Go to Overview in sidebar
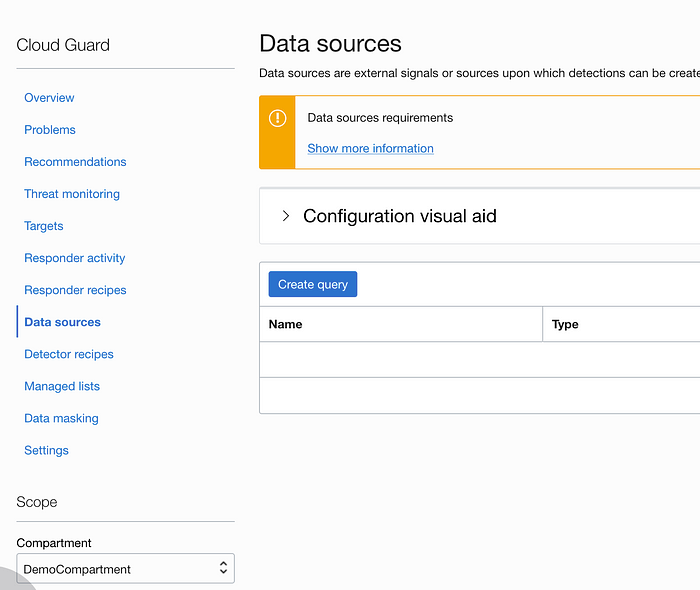Viewport: 700px width, 590px height. 49,98
